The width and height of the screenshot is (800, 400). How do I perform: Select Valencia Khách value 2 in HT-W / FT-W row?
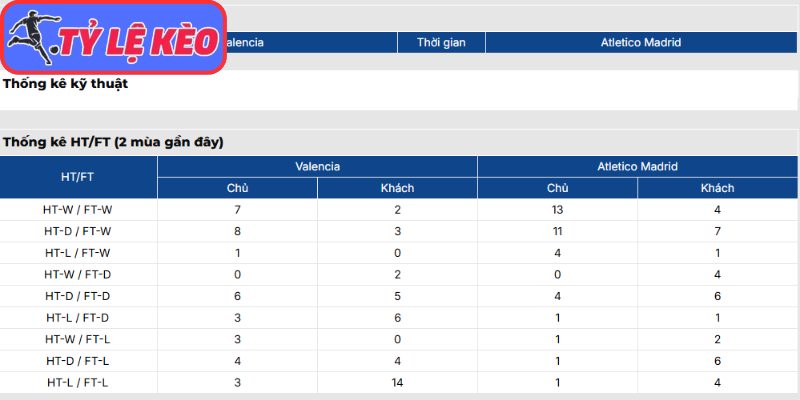coord(397,210)
